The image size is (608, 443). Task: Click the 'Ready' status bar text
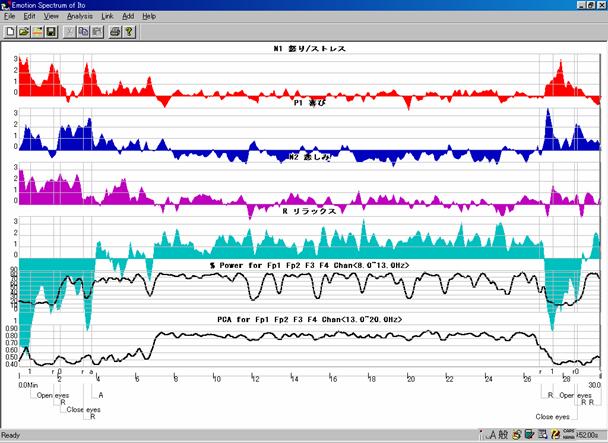point(10,435)
